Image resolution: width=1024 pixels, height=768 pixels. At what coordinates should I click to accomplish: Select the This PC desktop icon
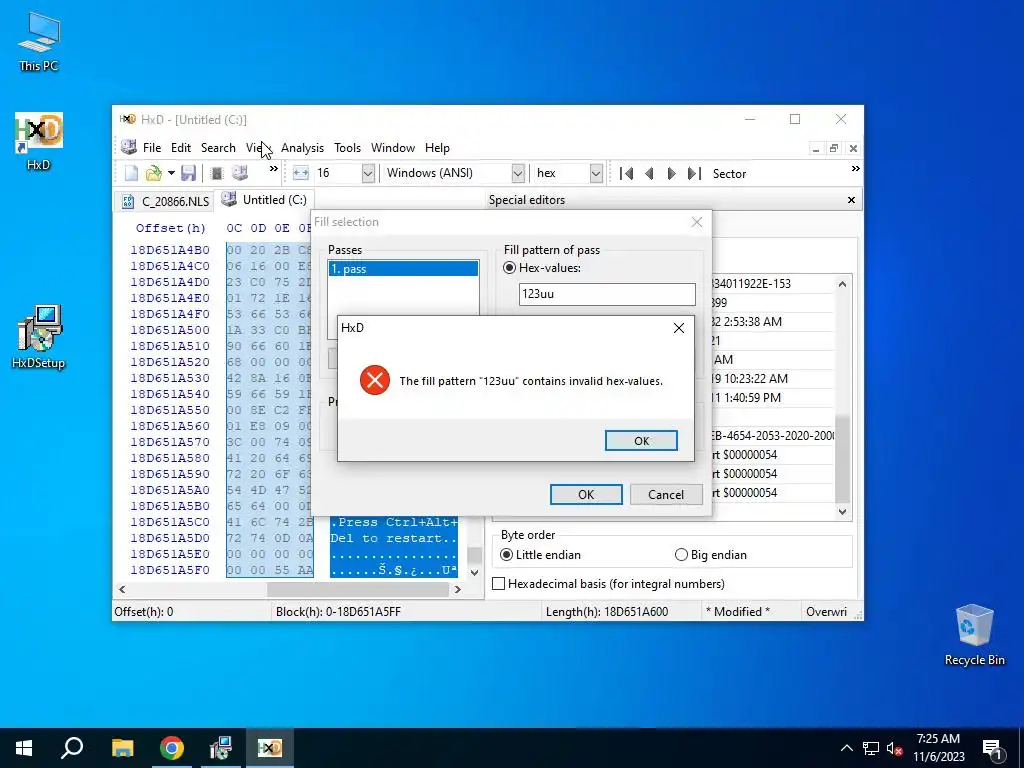39,41
